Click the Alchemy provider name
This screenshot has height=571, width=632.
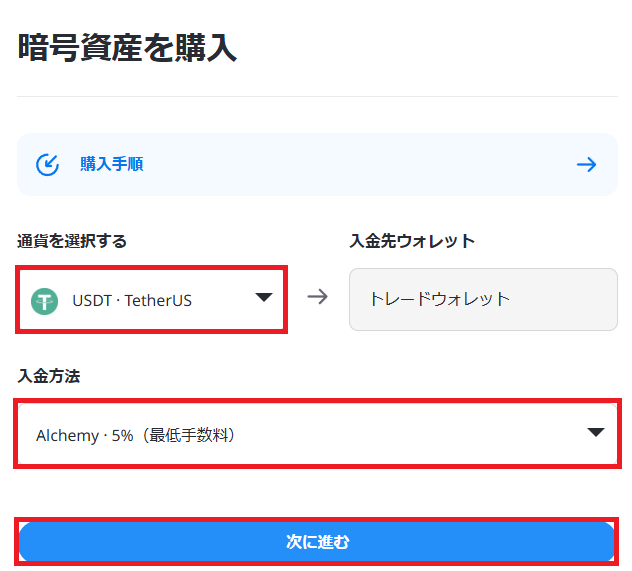(x=67, y=436)
